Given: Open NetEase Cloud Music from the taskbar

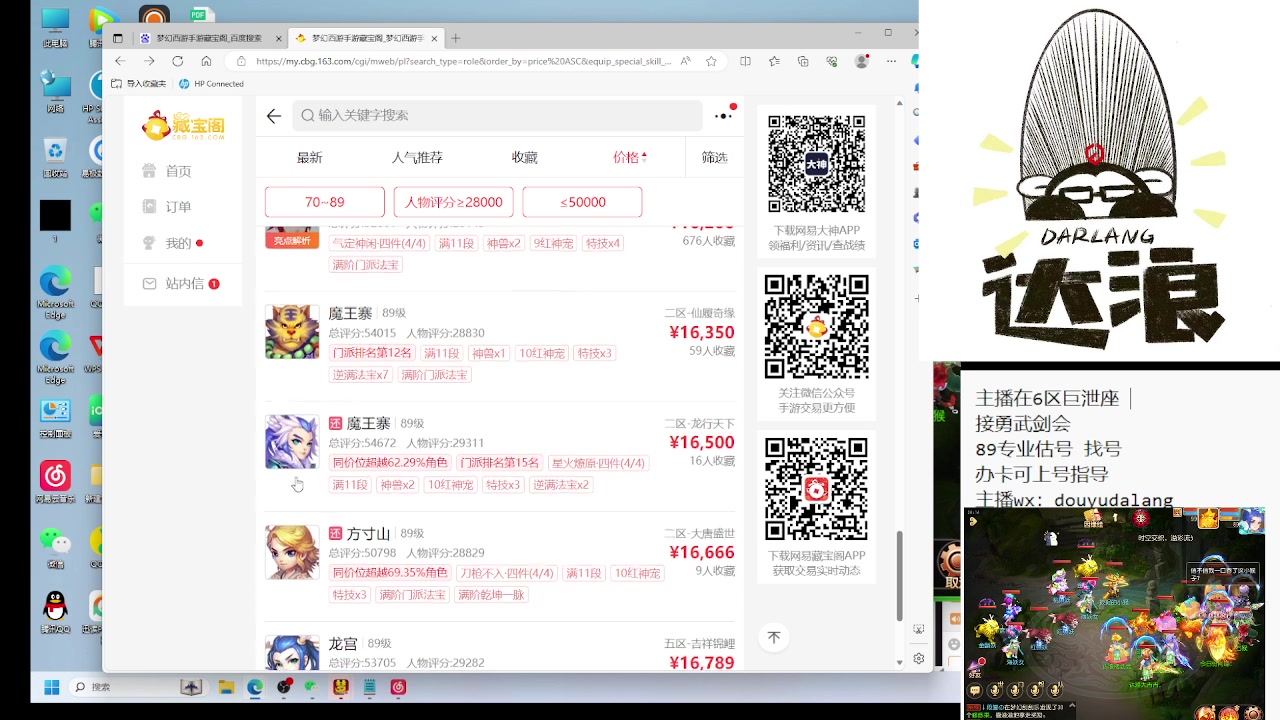Looking at the screenshot, I should coord(398,687).
